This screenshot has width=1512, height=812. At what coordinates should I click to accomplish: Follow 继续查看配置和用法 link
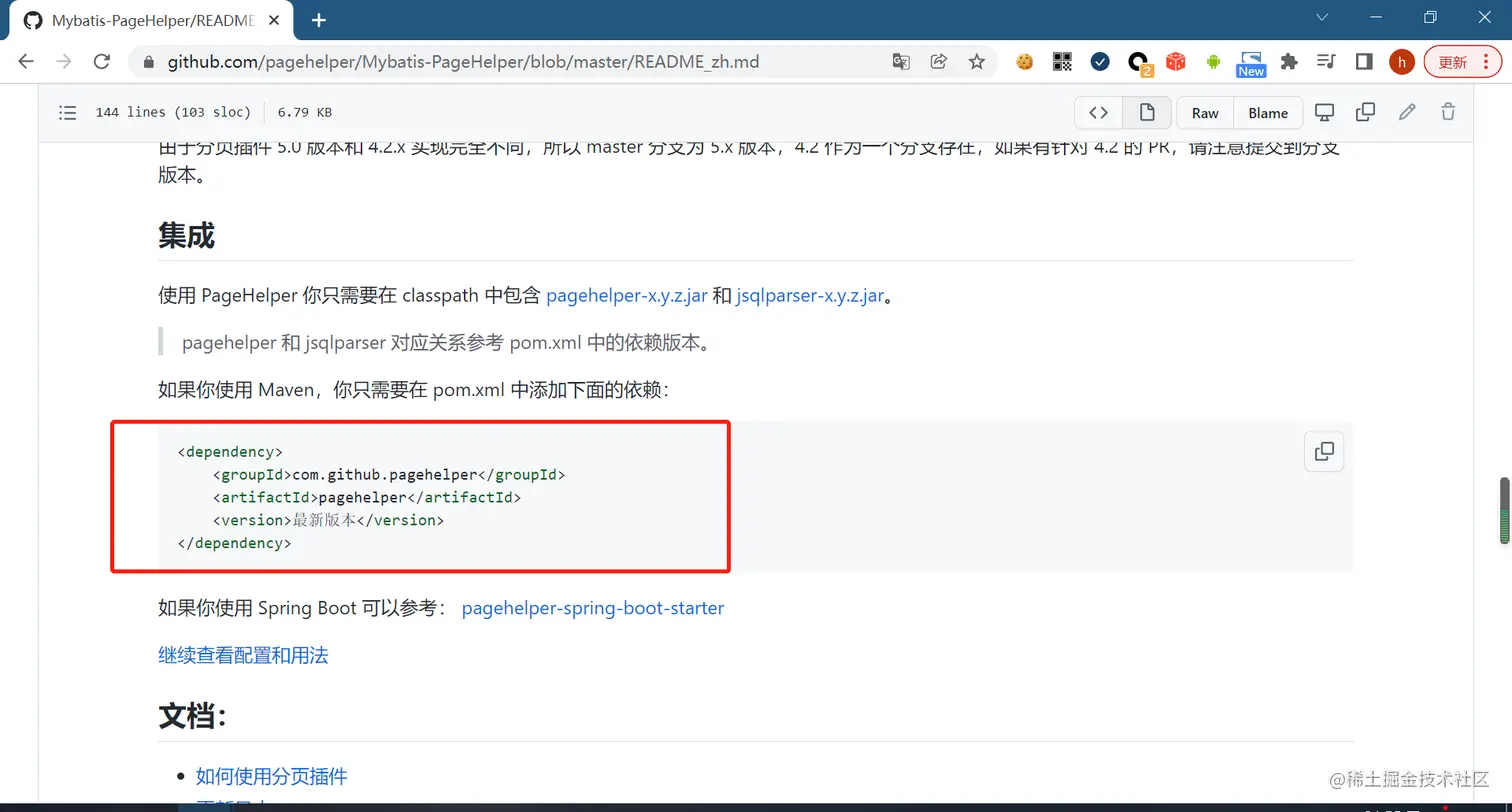[x=243, y=655]
